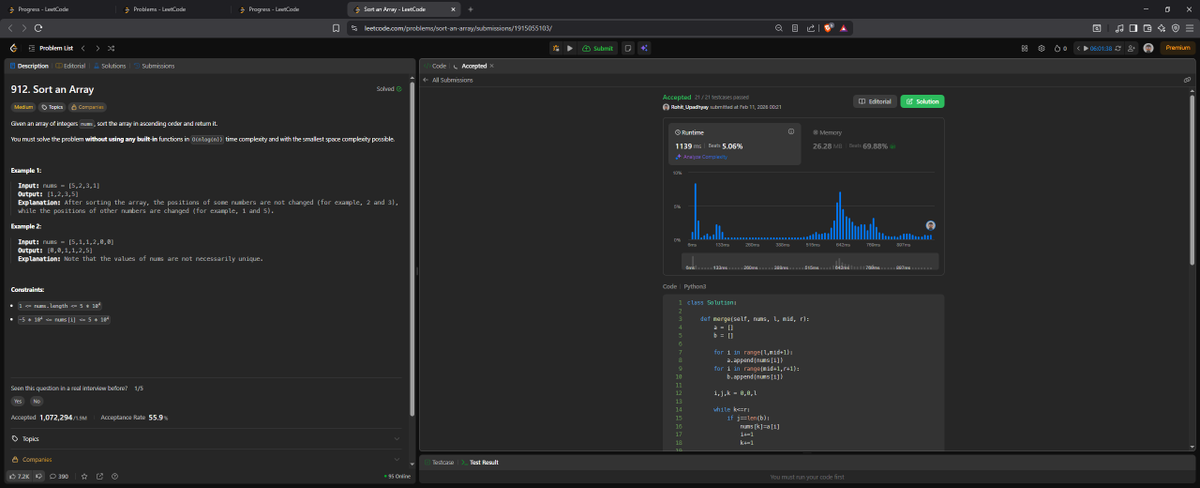Switch to the Editorial tab

[x=72, y=66]
